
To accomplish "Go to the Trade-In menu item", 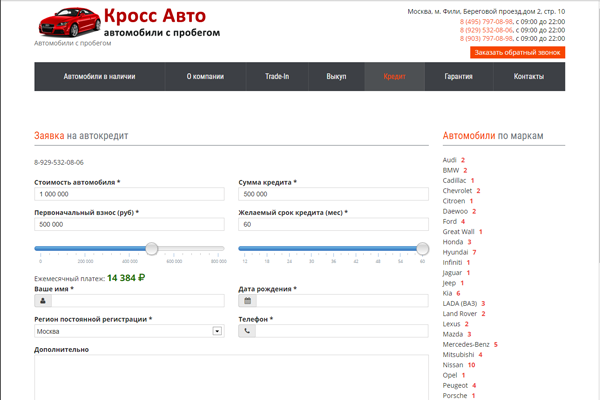I will [277, 77].
